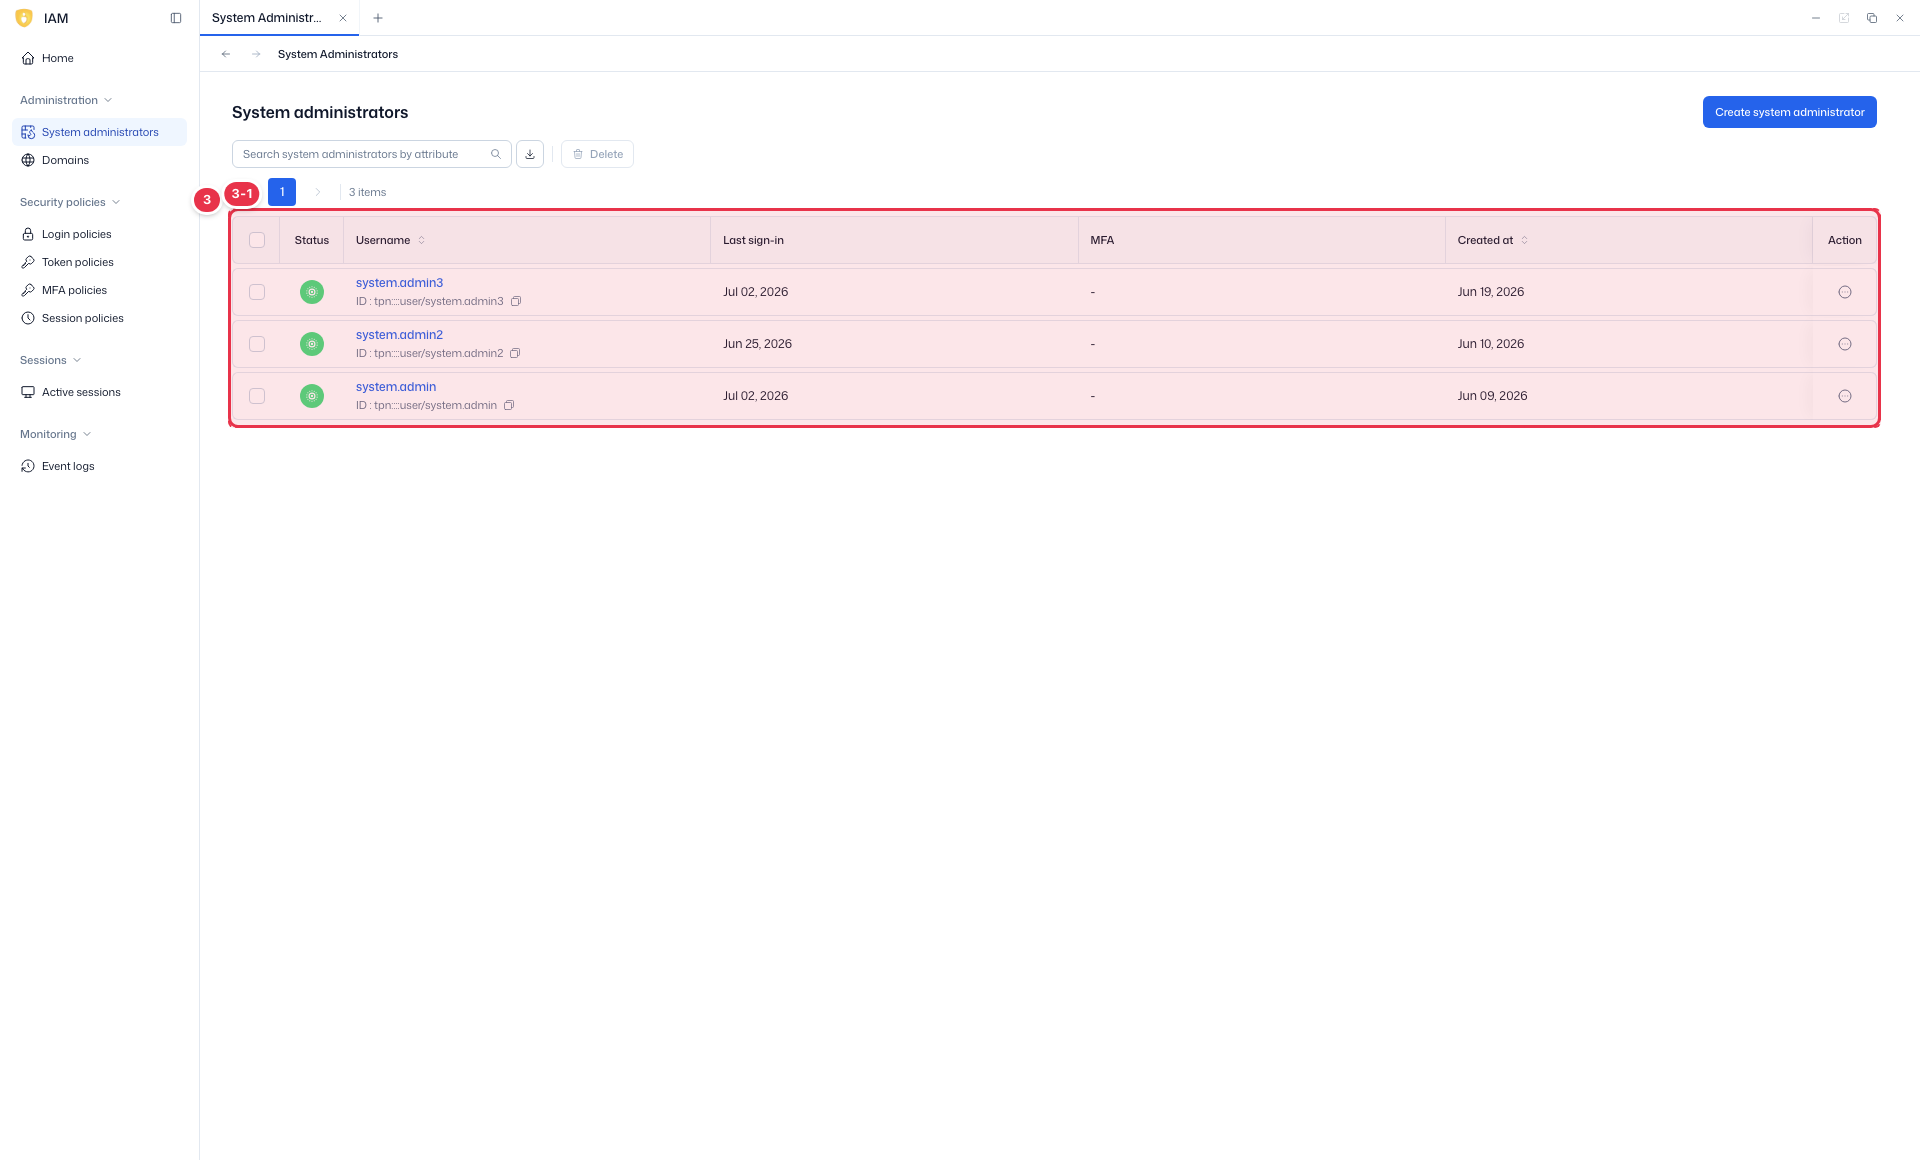1920x1160 pixels.
Task: Collapse the Security policies section
Action: [x=70, y=202]
